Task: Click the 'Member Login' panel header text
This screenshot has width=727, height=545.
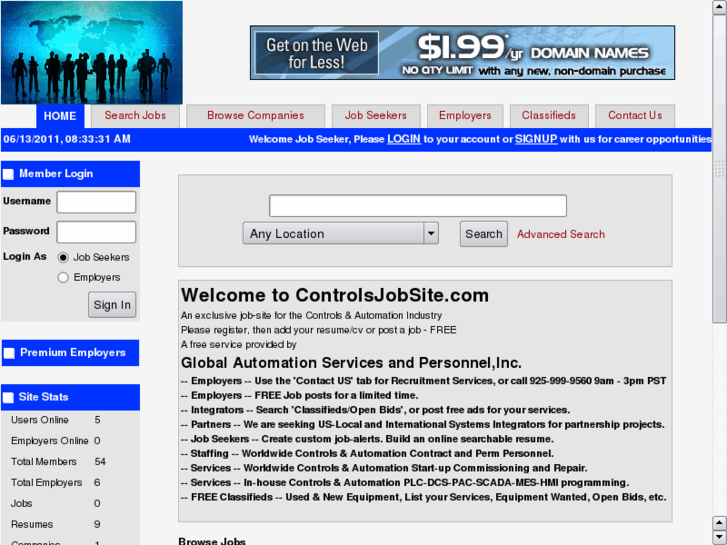Action: (x=56, y=174)
